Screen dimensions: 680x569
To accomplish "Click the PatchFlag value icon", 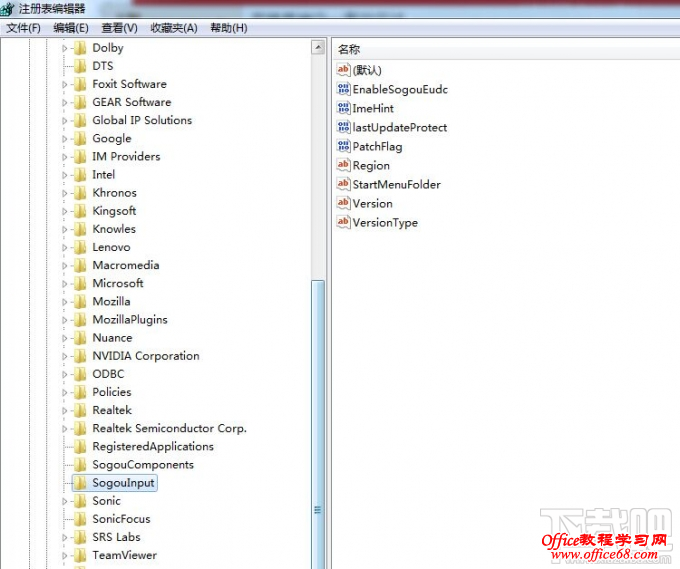I will pos(343,146).
